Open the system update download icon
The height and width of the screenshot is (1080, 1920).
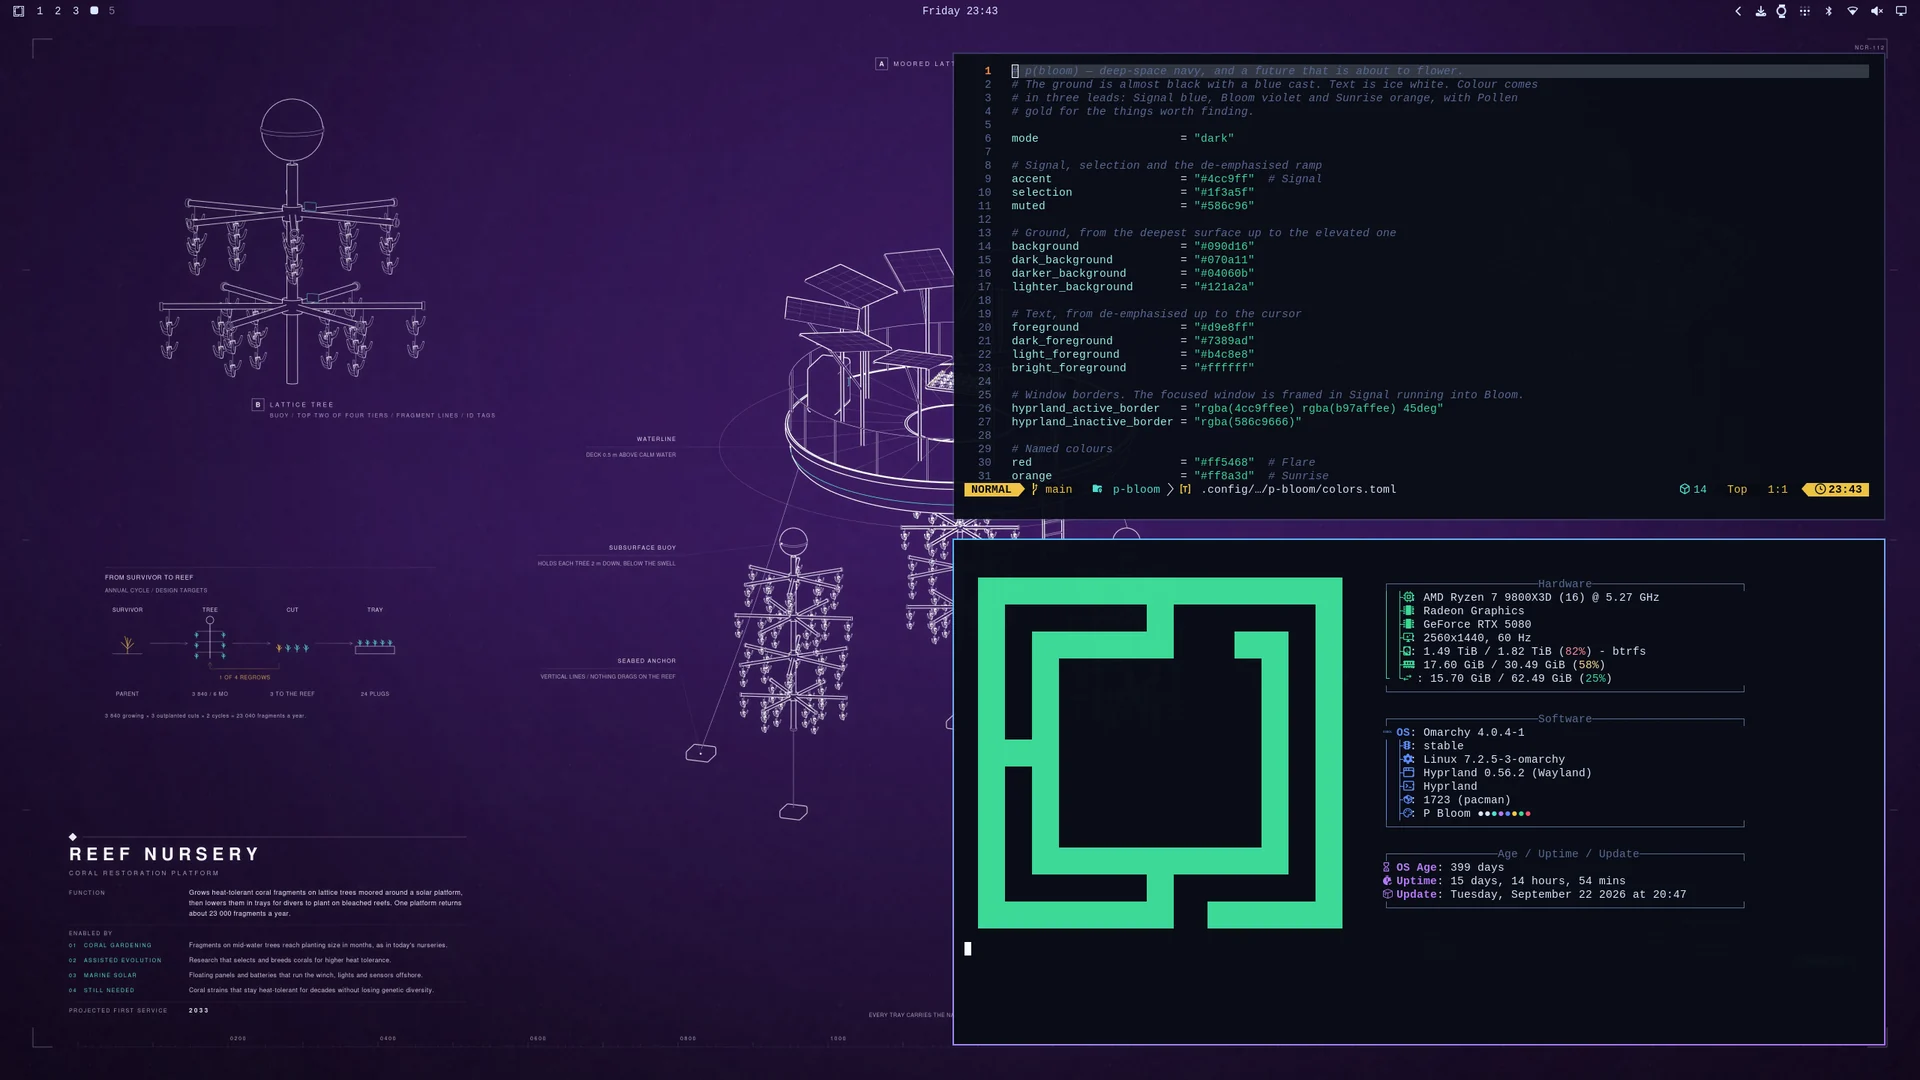1760,11
